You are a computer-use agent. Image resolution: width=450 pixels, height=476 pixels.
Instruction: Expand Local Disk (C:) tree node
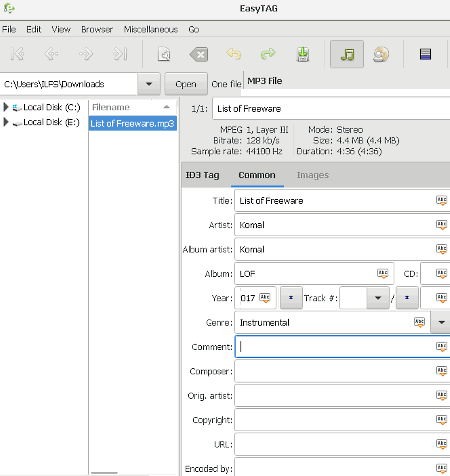coord(6,107)
